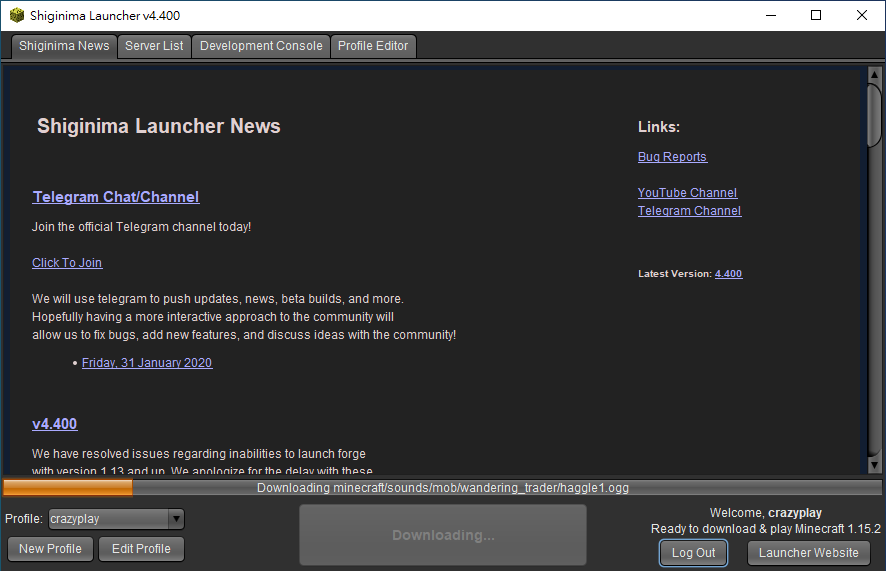Open the Friday, 31 January 2020 link
The height and width of the screenshot is (571, 886).
[x=147, y=363]
